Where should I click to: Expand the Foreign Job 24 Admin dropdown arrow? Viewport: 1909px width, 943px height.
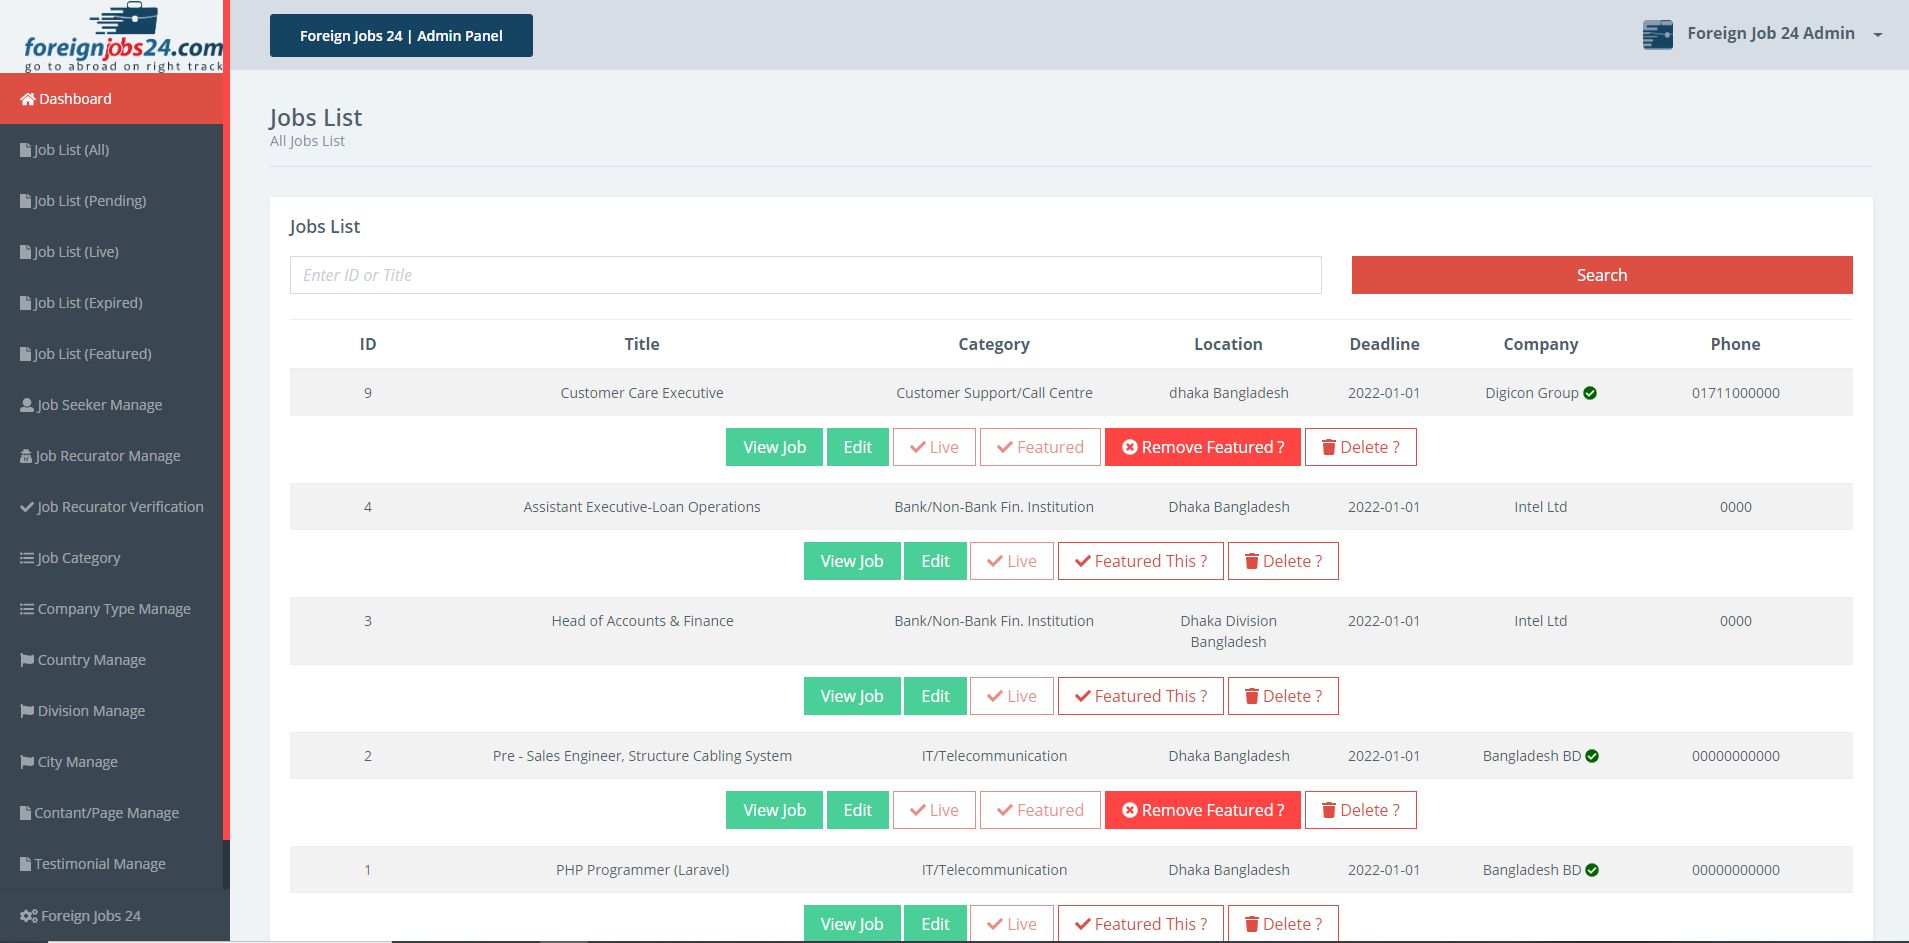pos(1877,35)
